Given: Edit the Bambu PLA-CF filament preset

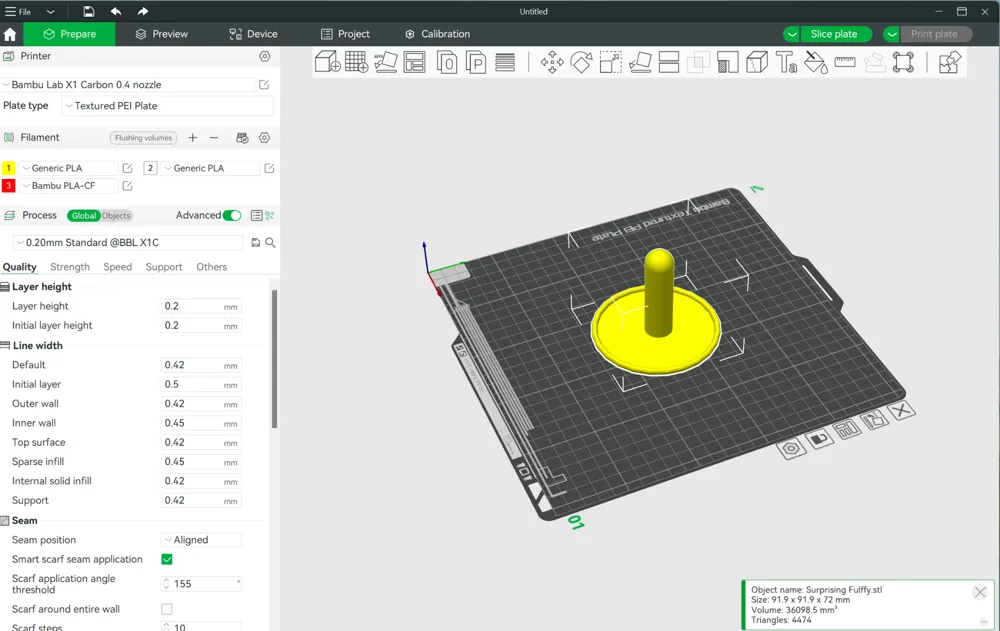Looking at the screenshot, I should [128, 186].
